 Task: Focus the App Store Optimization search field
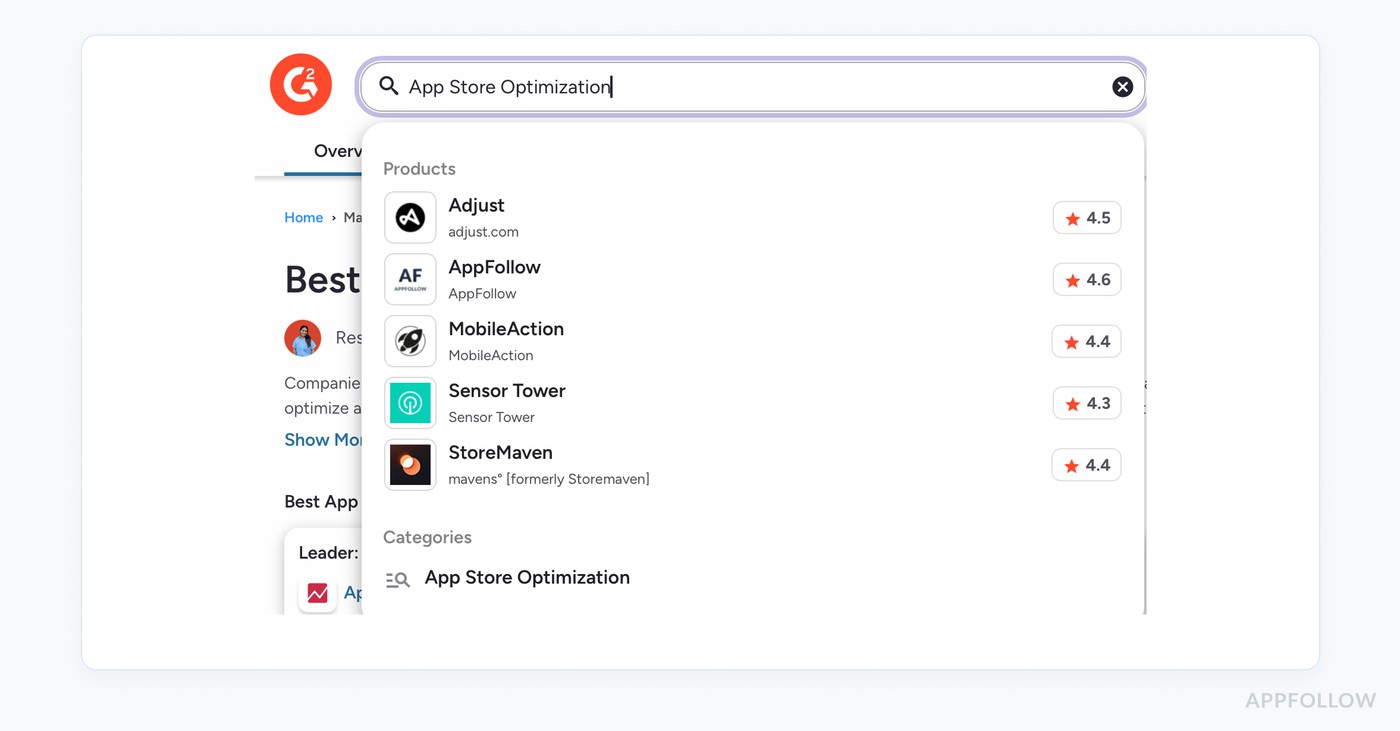[752, 87]
